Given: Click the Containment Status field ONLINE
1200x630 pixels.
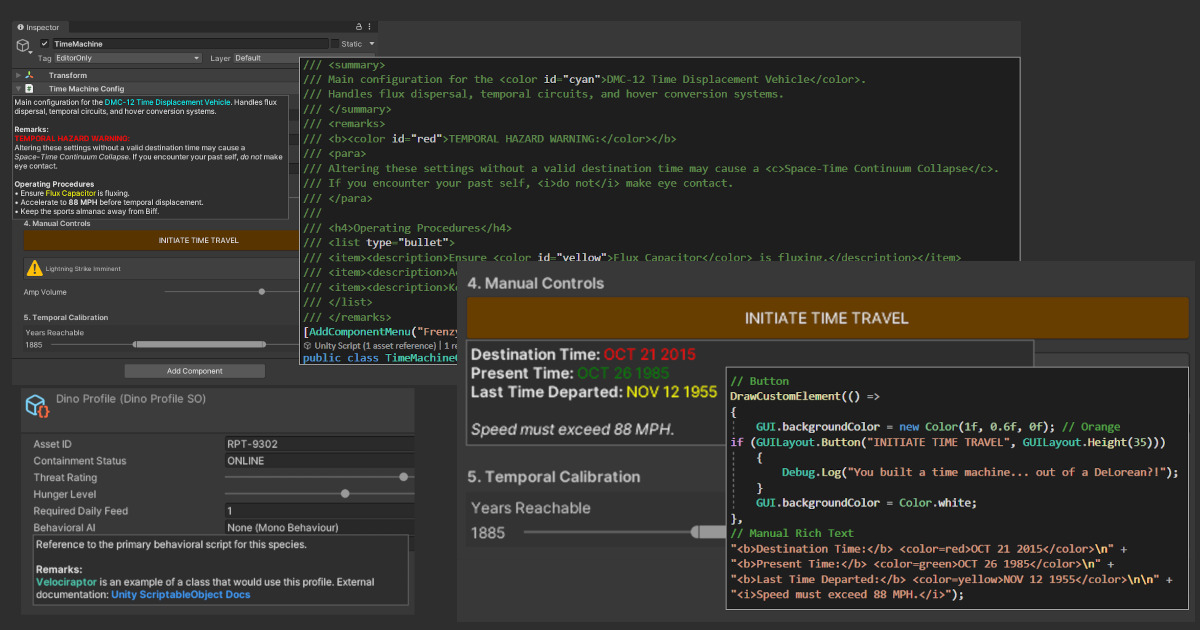Looking at the screenshot, I should tap(320, 461).
